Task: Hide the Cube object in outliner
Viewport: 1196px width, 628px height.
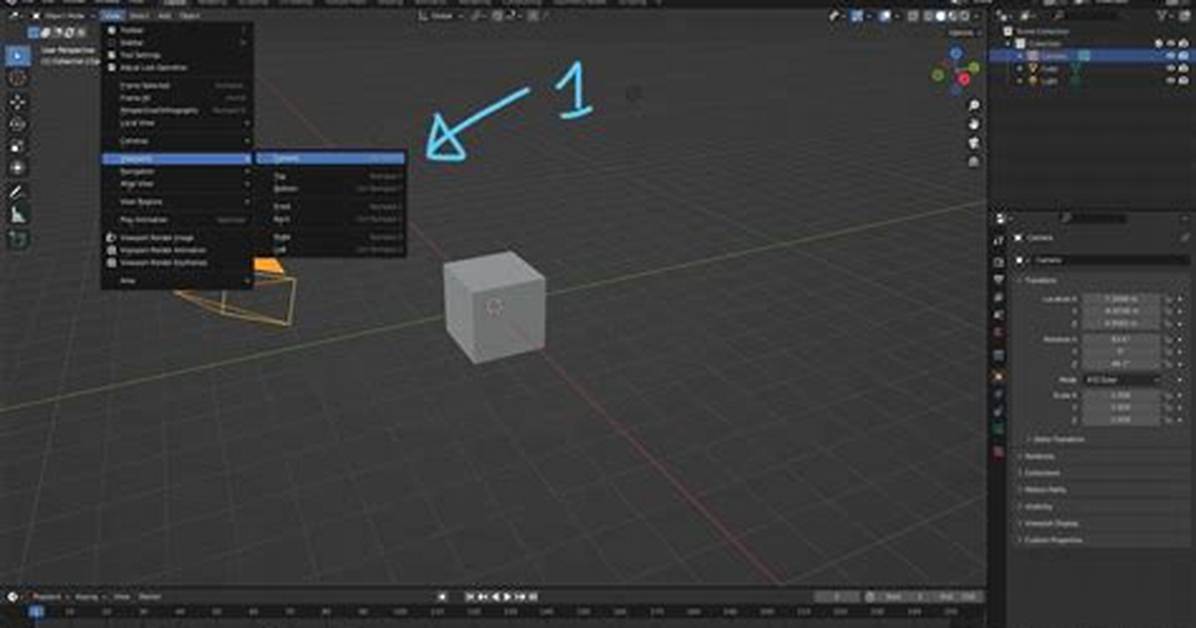Action: pos(1172,68)
